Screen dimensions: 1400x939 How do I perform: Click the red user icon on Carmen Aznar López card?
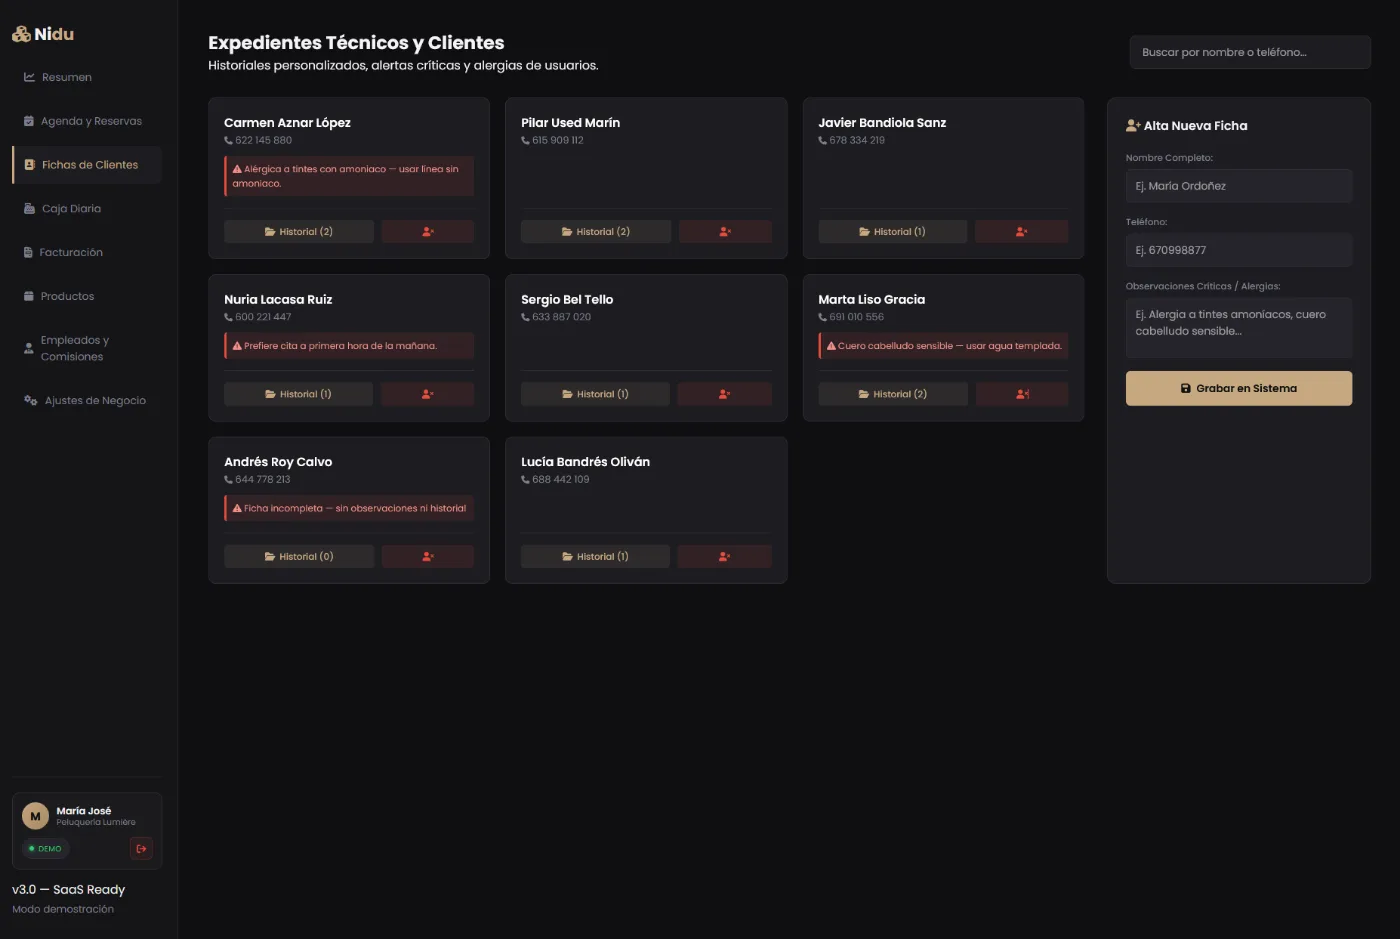pyautogui.click(x=428, y=232)
